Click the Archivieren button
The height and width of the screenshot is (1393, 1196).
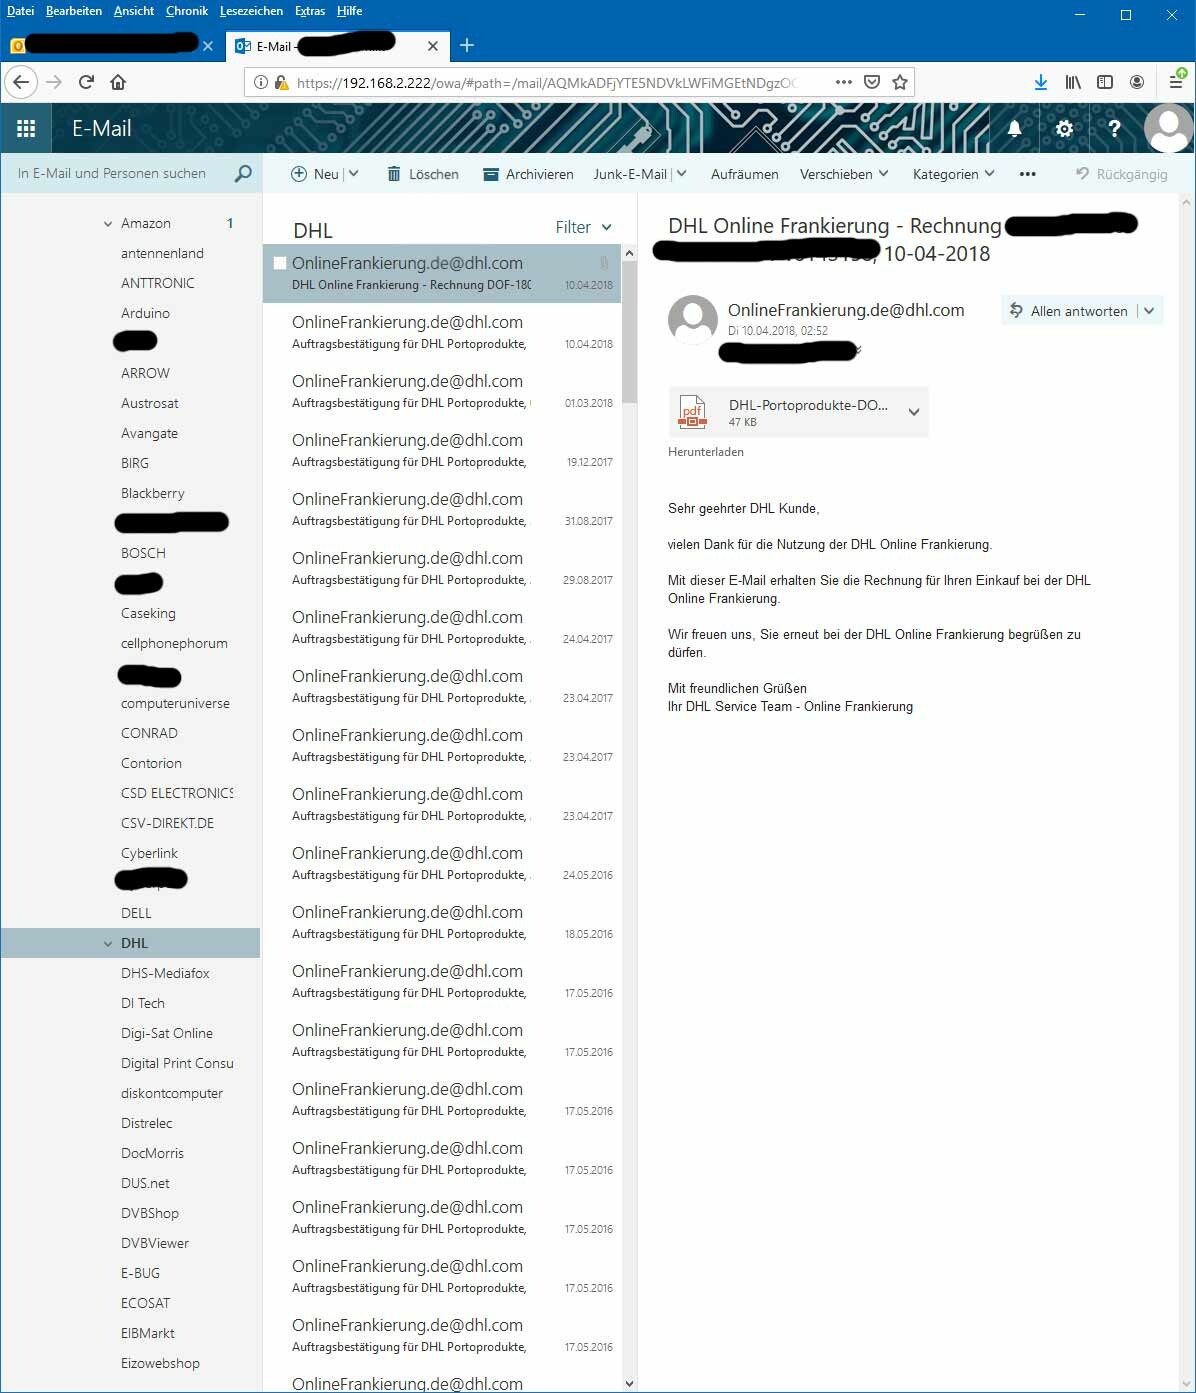click(x=528, y=174)
